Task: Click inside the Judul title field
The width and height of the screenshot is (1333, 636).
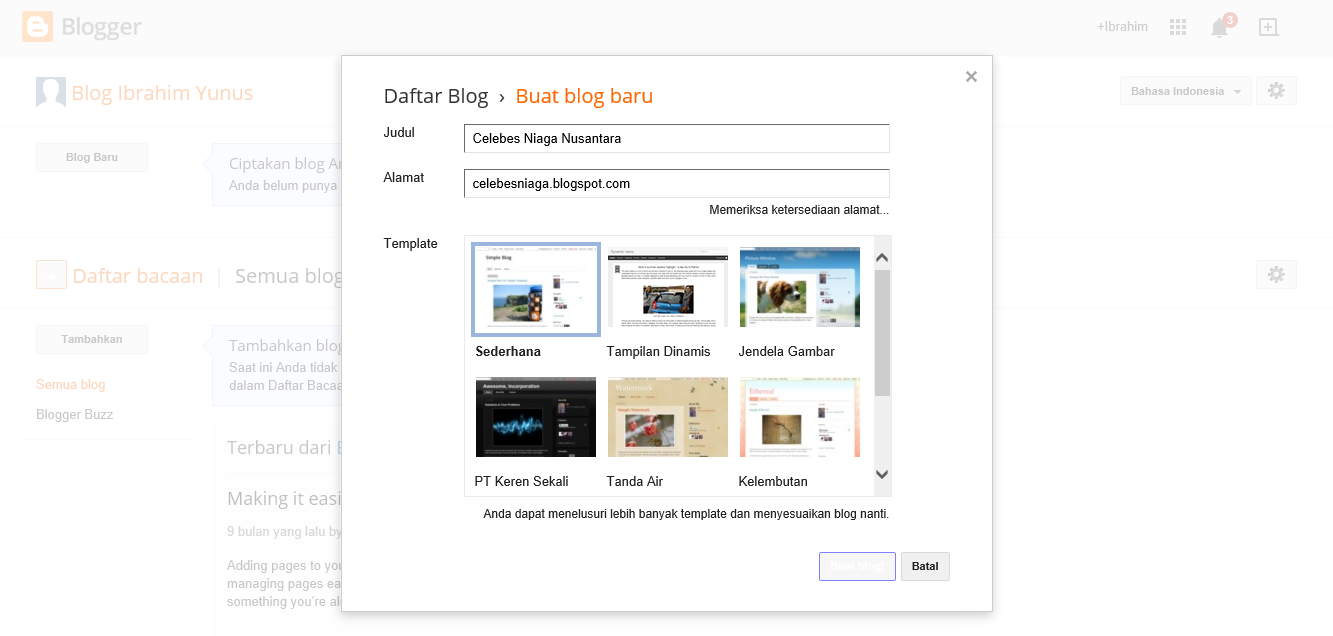Action: pyautogui.click(x=675, y=138)
